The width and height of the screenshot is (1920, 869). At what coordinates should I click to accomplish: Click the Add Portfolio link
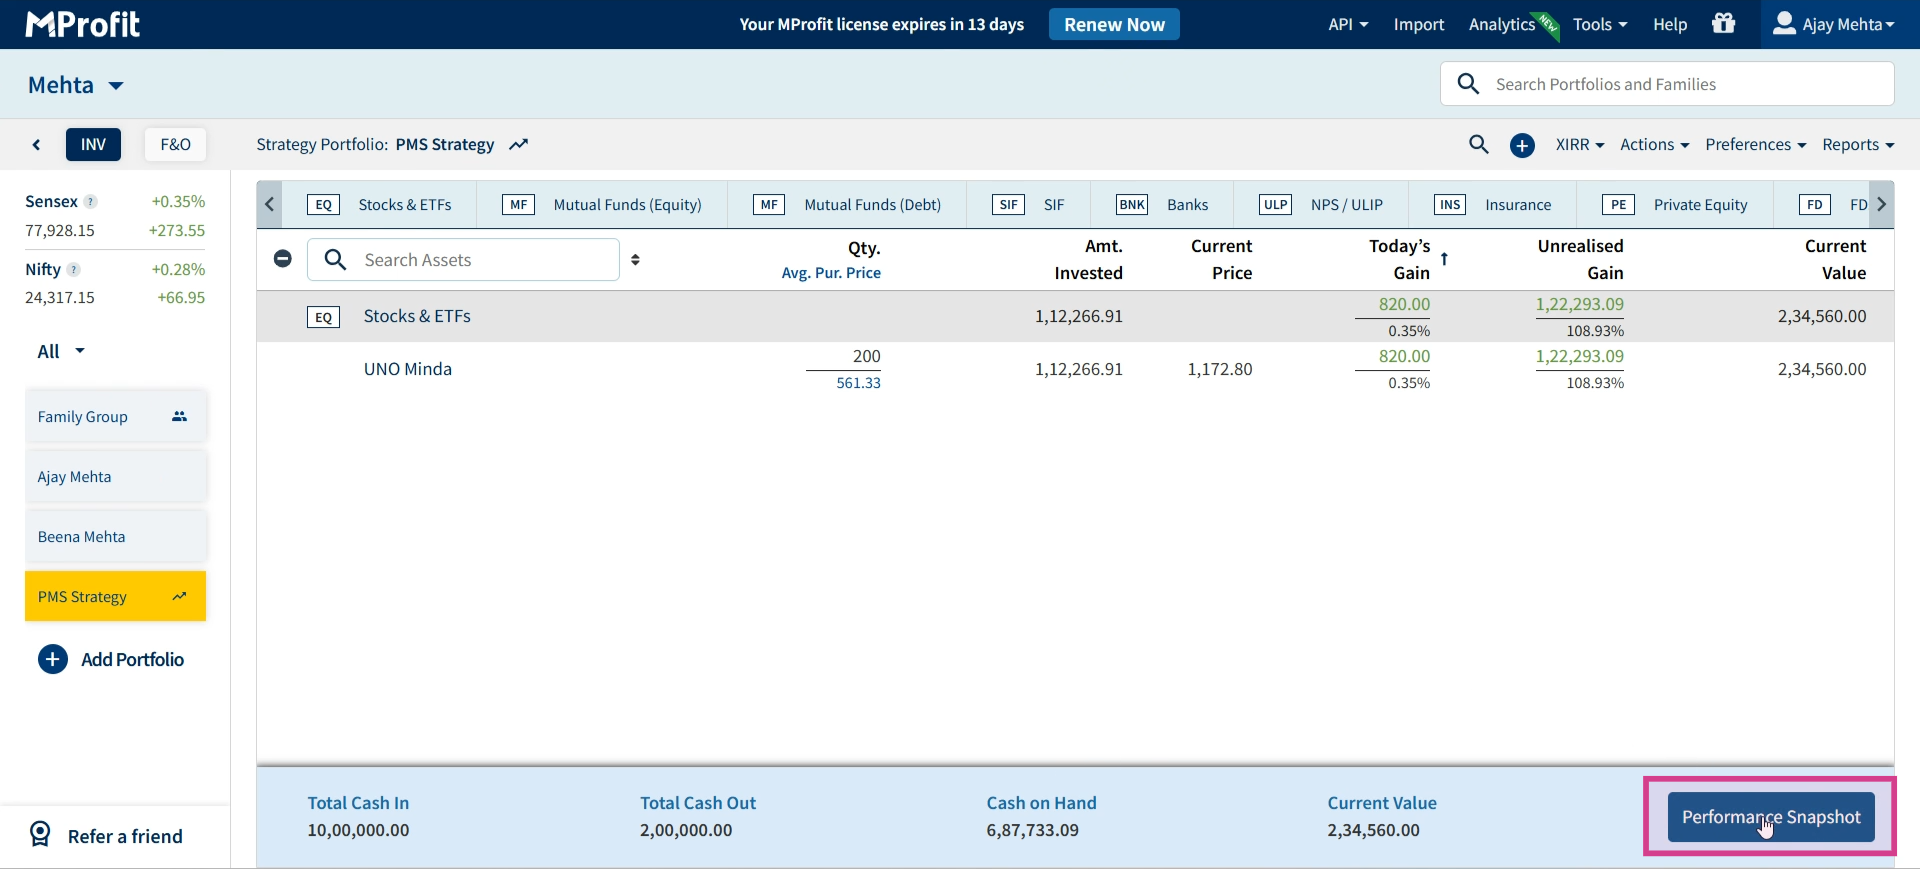point(132,659)
